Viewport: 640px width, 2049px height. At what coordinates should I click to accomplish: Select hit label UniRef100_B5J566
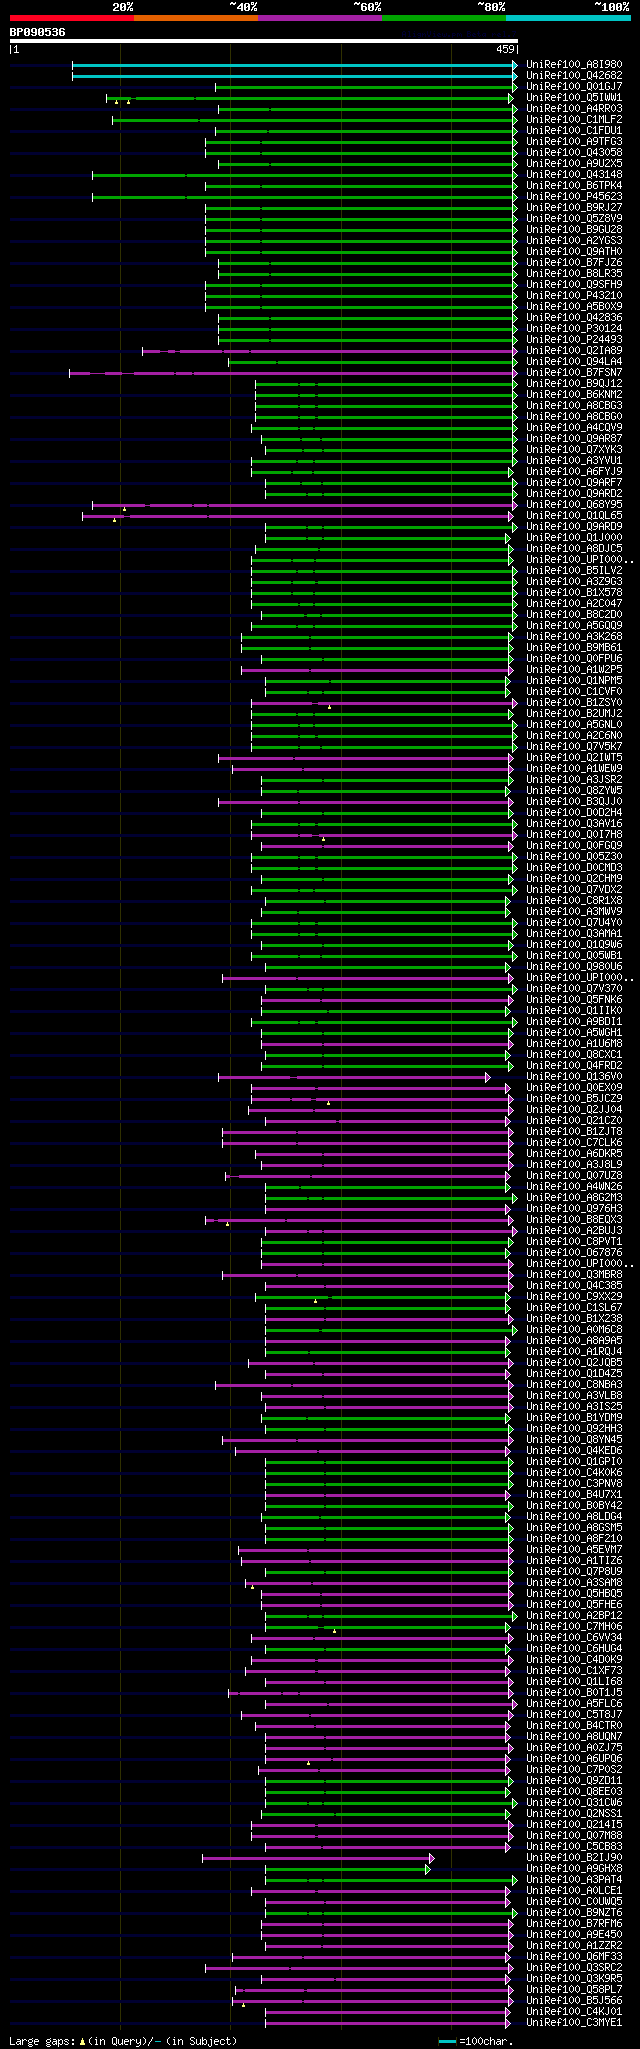(574, 2000)
